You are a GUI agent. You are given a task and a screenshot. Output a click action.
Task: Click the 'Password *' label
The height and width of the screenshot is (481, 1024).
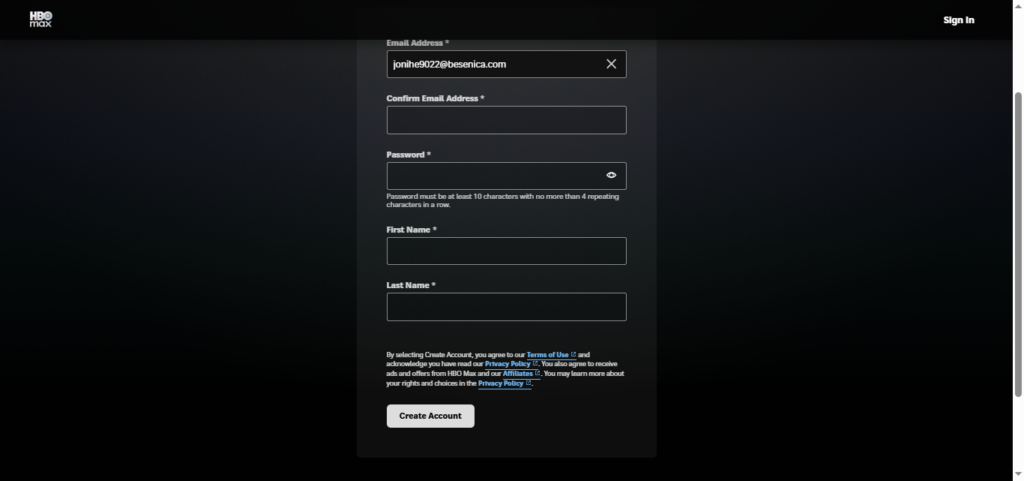click(408, 155)
